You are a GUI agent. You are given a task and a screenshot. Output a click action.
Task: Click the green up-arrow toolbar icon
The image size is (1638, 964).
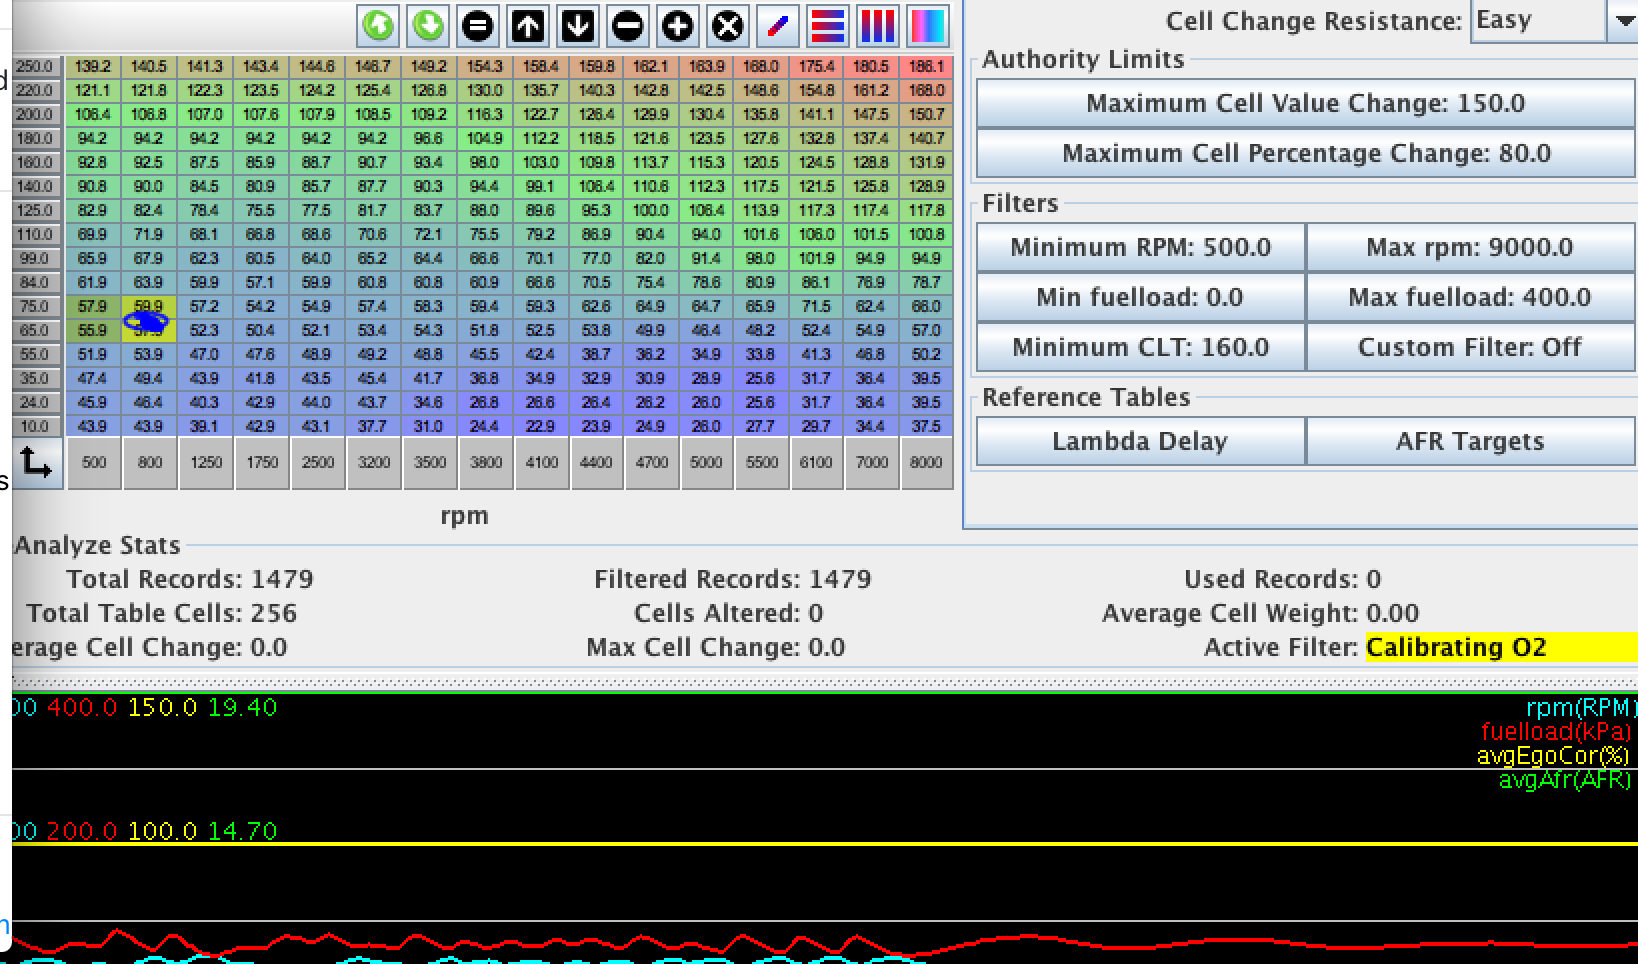point(378,25)
